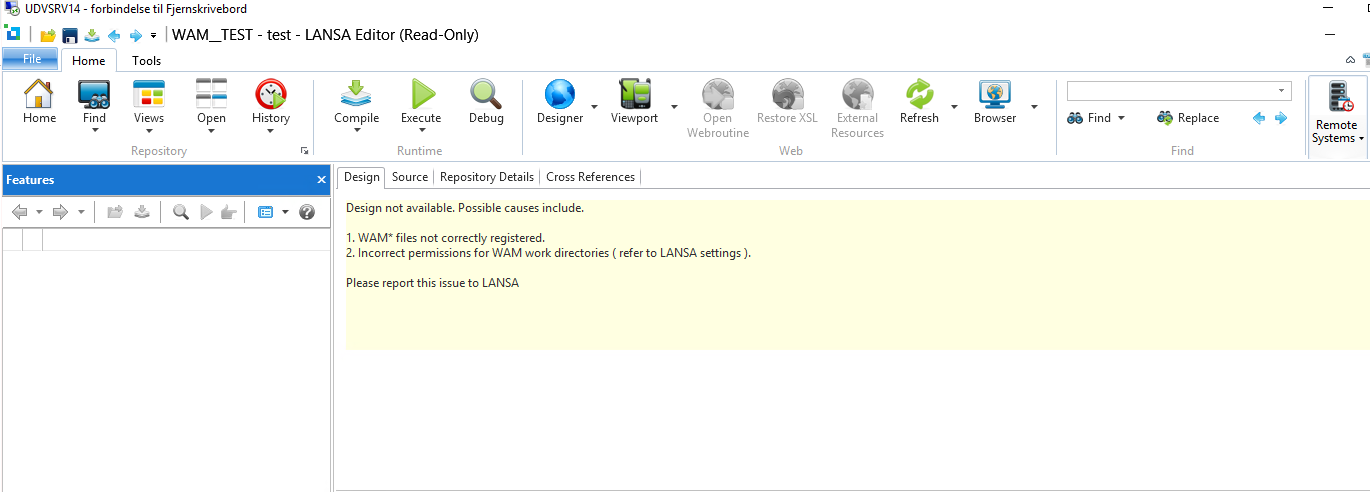1370x492 pixels.
Task: Expand the quick access toolbar customize arrow
Action: coord(153,36)
